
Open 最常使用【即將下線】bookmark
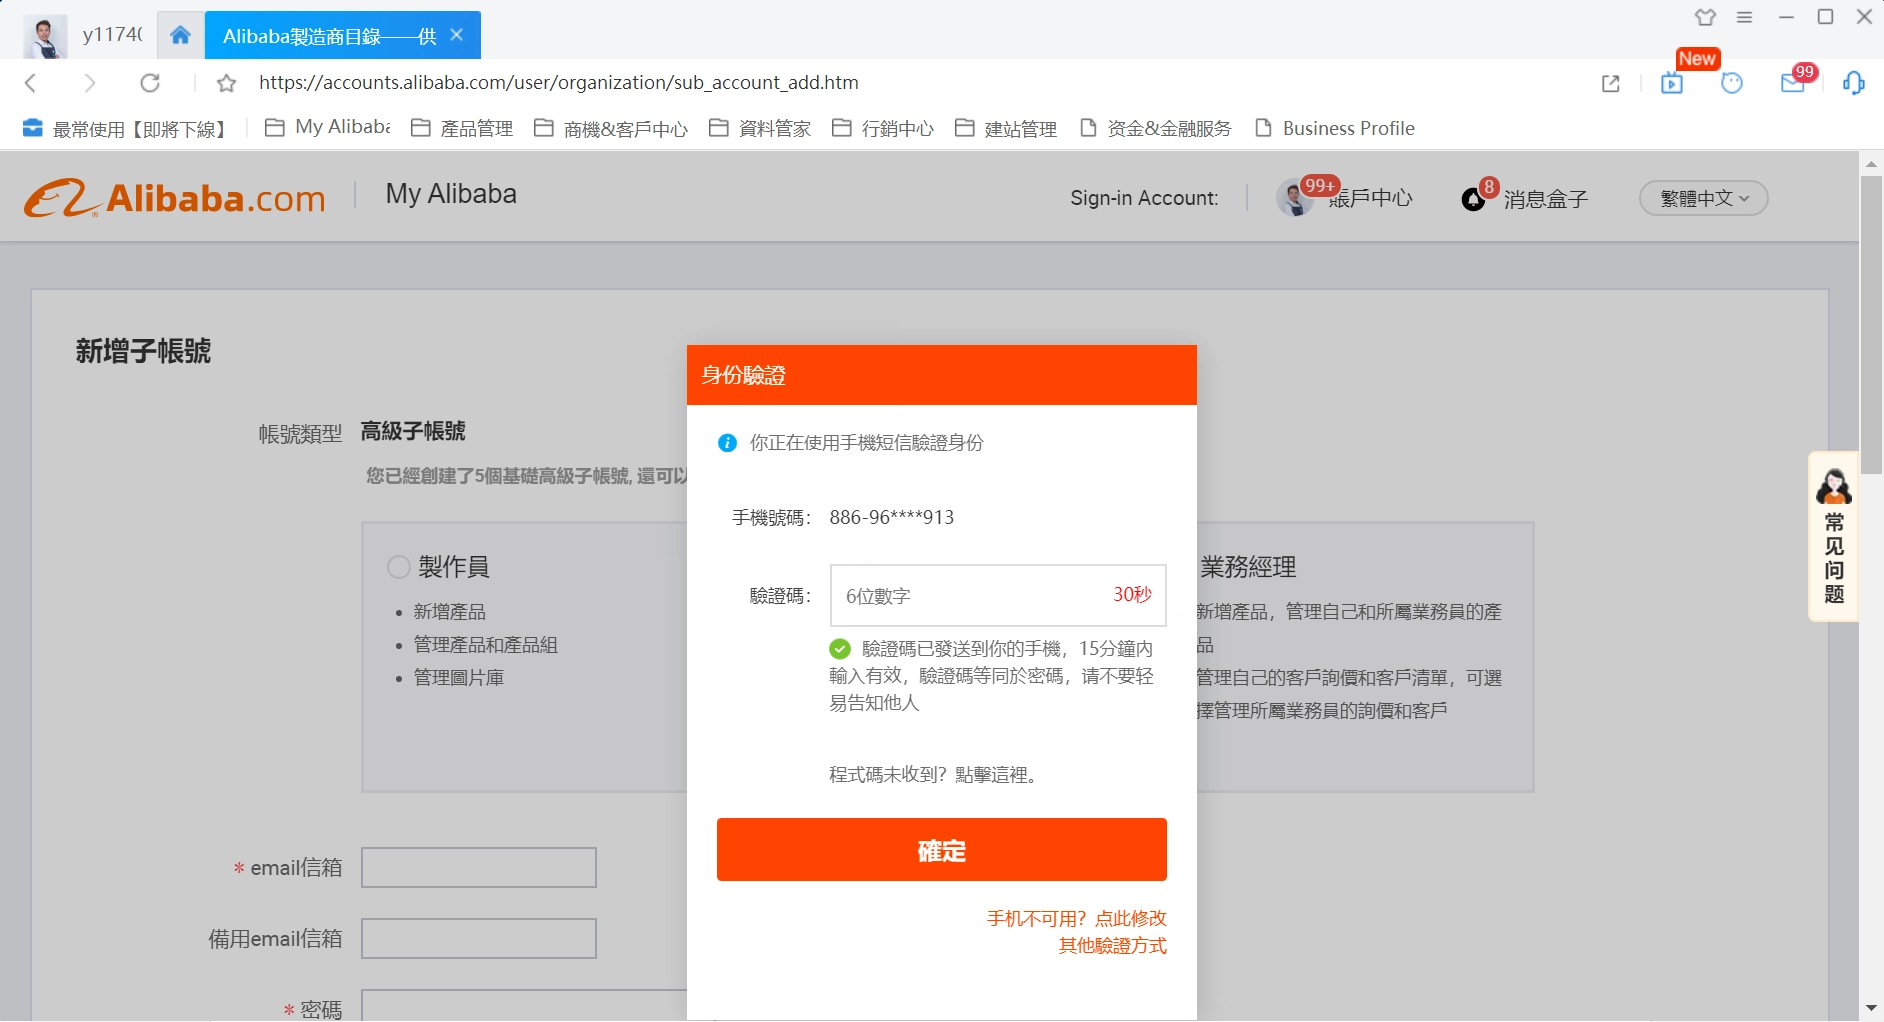point(127,129)
